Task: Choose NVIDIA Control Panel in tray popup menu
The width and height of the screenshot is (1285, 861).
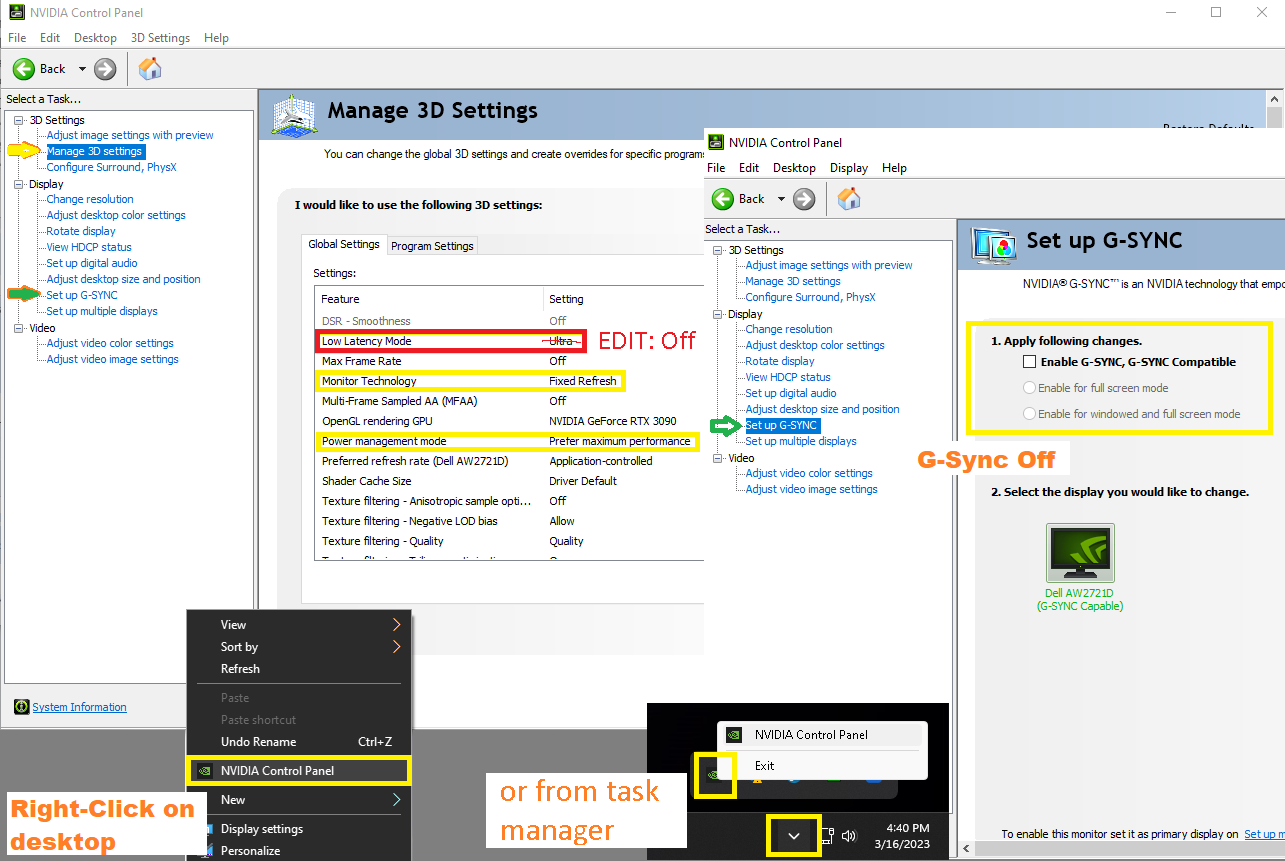Action: click(x=822, y=734)
